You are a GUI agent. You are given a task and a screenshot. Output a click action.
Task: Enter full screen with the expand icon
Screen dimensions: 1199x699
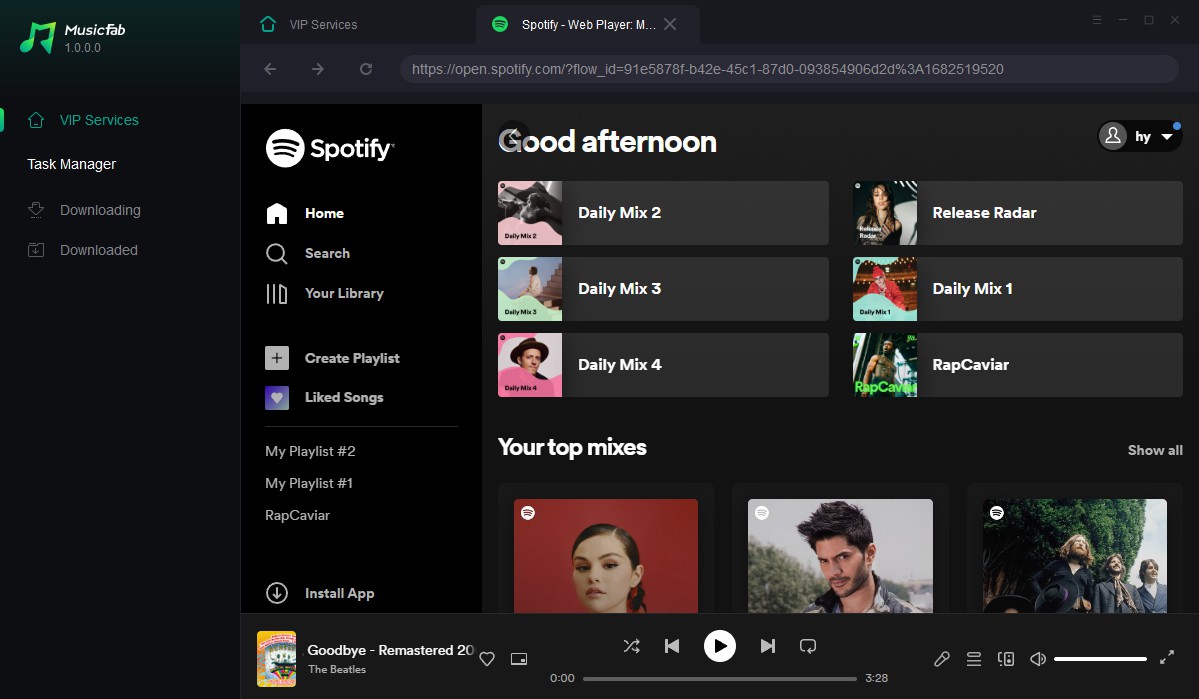pyautogui.click(x=1167, y=658)
